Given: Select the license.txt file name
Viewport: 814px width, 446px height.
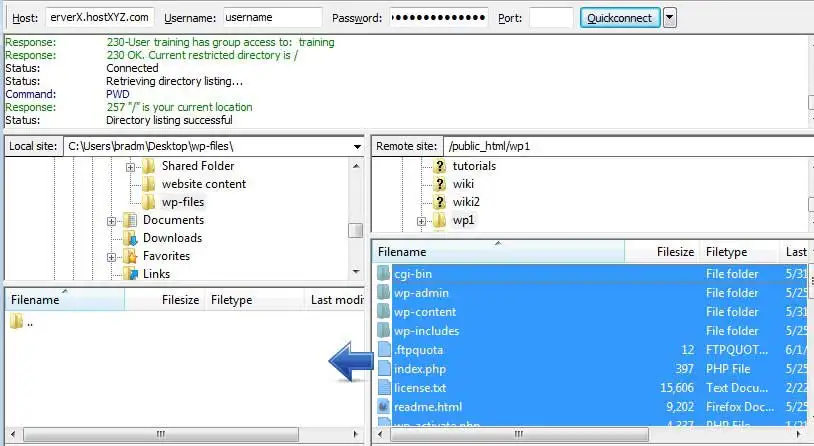Looking at the screenshot, I should 420,388.
